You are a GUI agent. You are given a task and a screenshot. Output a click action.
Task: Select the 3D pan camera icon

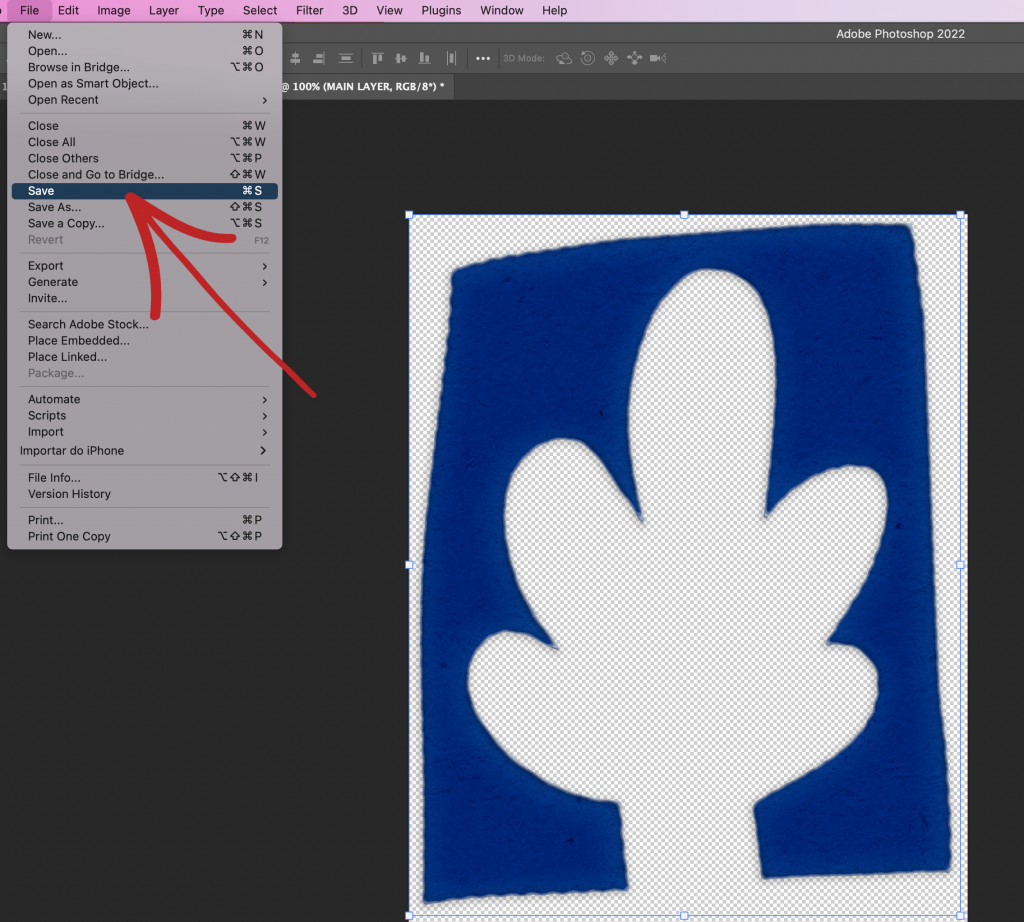611,58
